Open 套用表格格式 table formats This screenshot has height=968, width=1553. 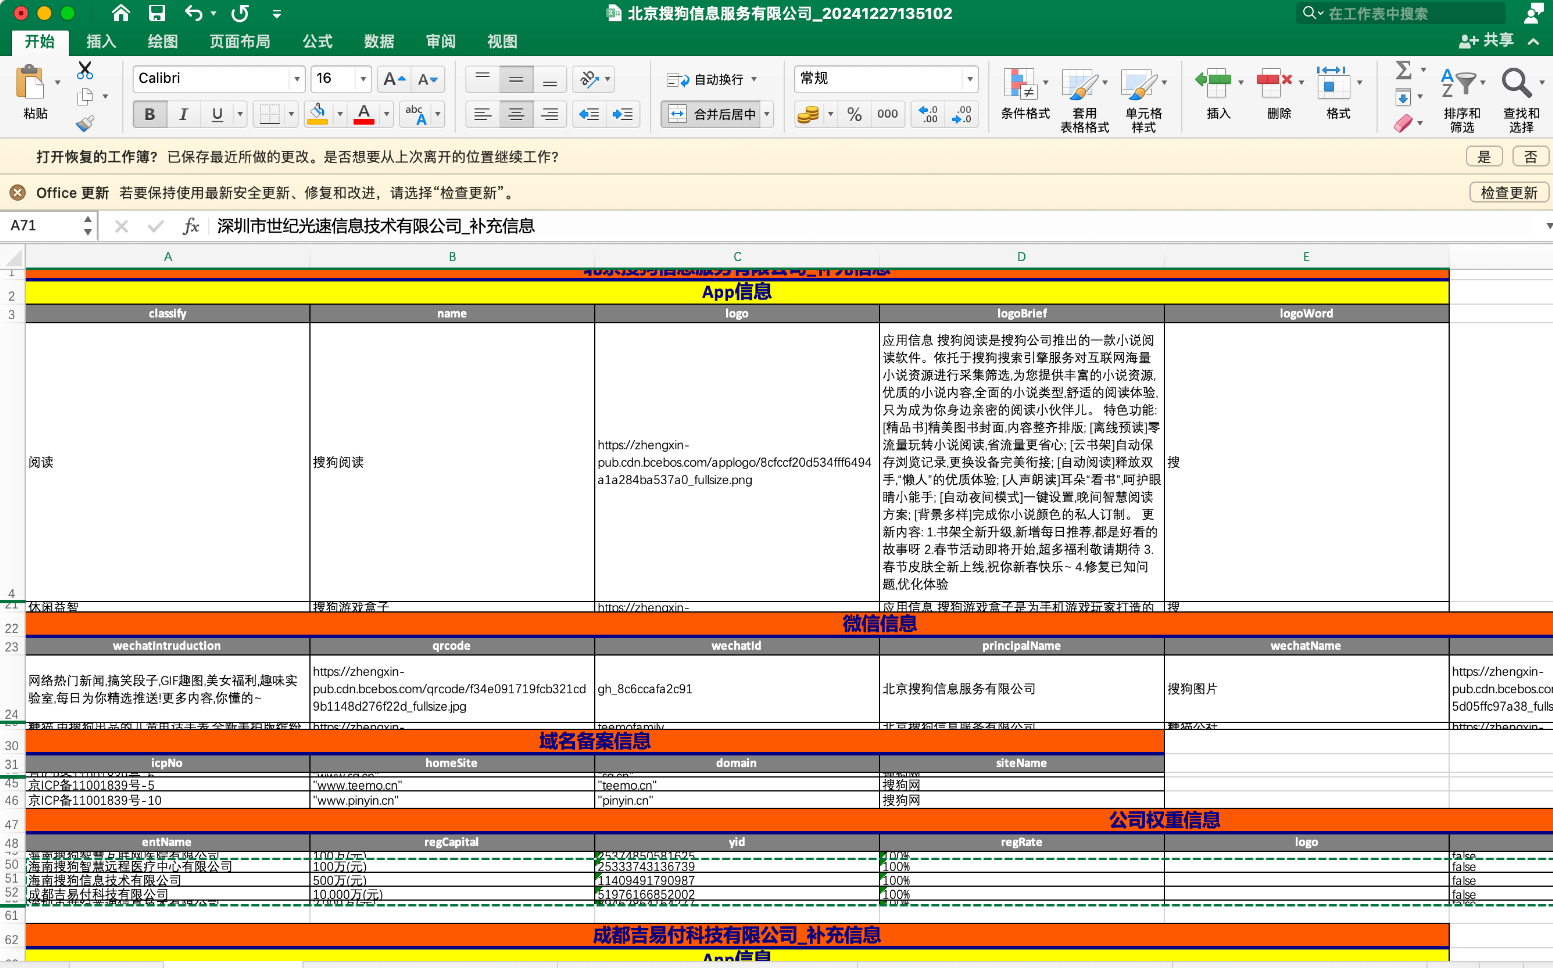pyautogui.click(x=1085, y=100)
